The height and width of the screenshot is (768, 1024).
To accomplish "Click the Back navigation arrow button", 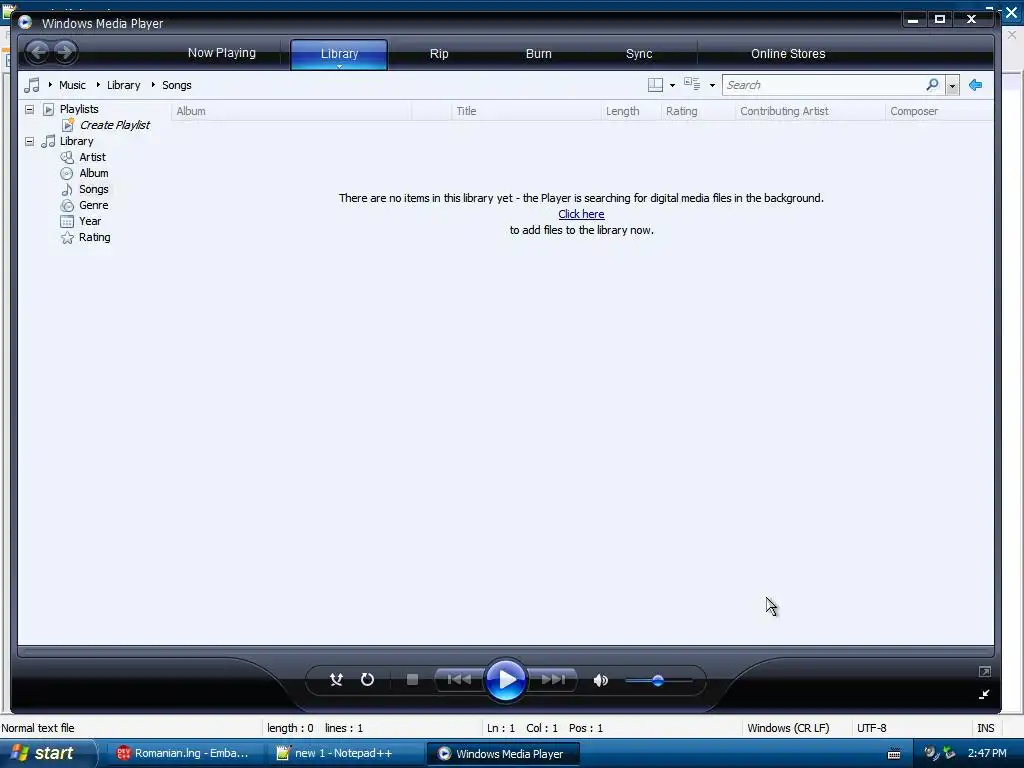I will click(x=37, y=52).
